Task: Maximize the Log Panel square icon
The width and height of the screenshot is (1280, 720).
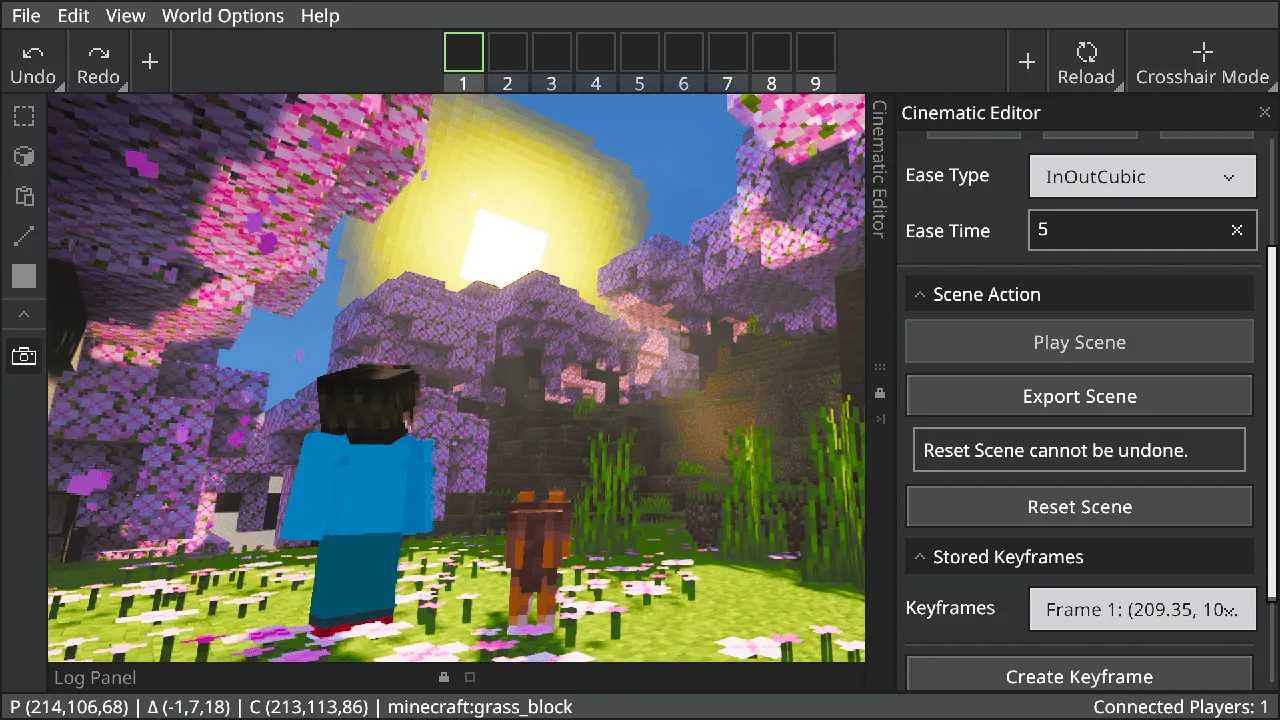Action: tap(469, 678)
